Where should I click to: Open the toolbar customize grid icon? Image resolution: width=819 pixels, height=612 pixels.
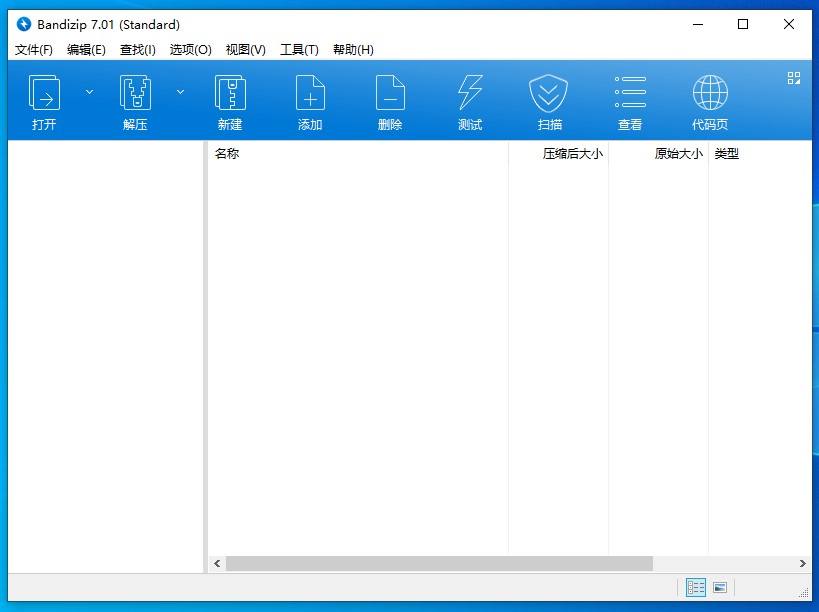click(793, 78)
